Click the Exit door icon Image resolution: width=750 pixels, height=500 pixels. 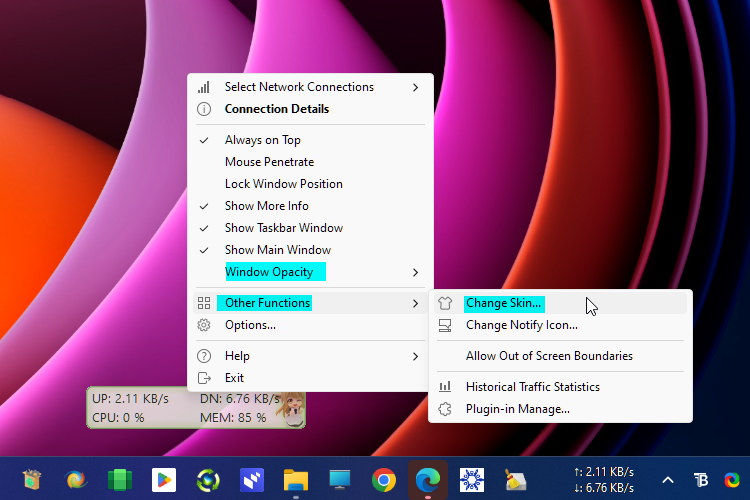point(204,378)
